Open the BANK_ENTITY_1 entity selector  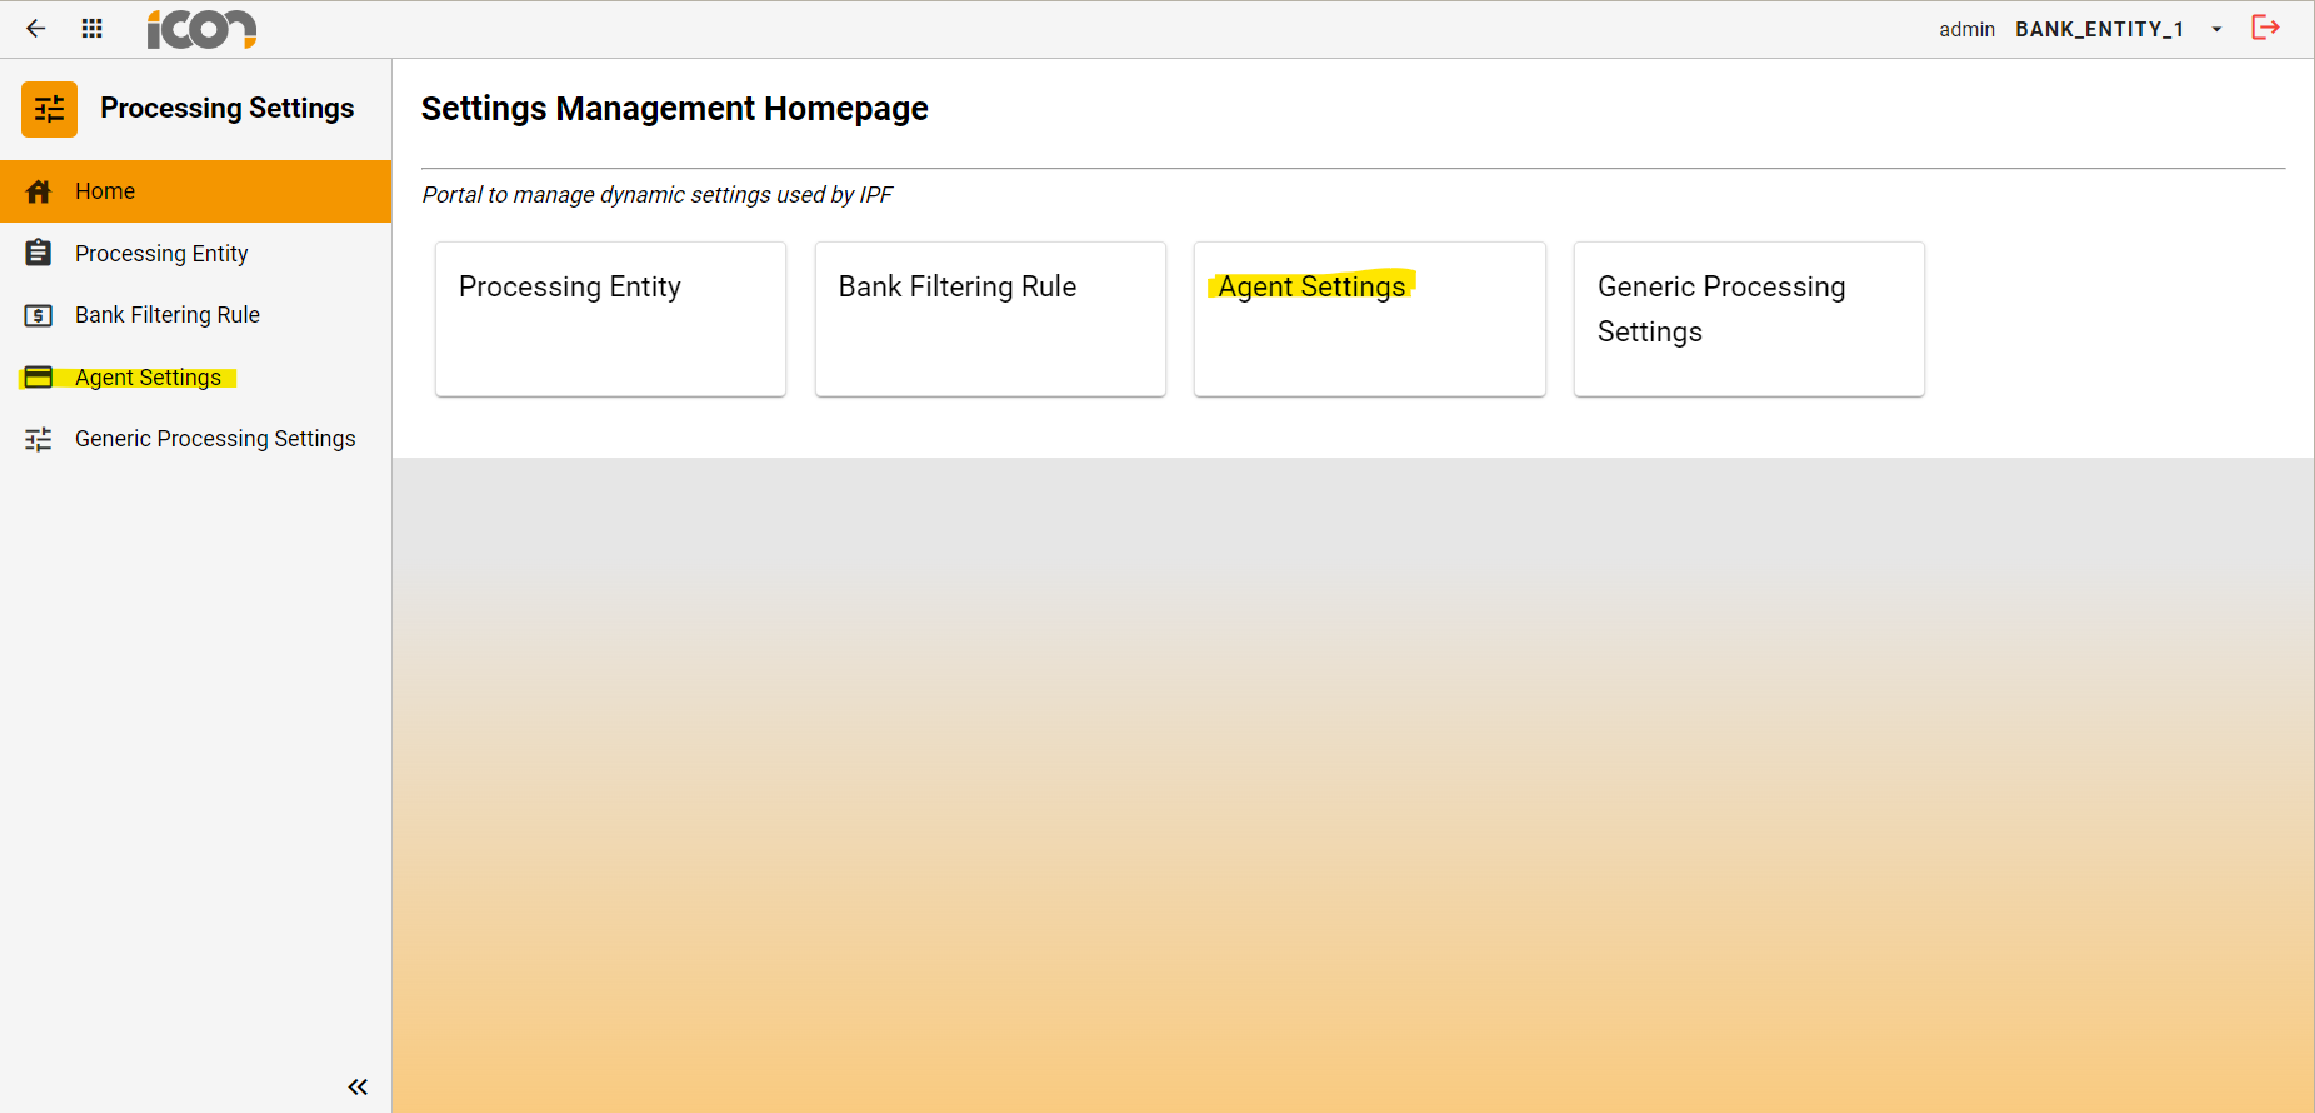pos(2098,29)
